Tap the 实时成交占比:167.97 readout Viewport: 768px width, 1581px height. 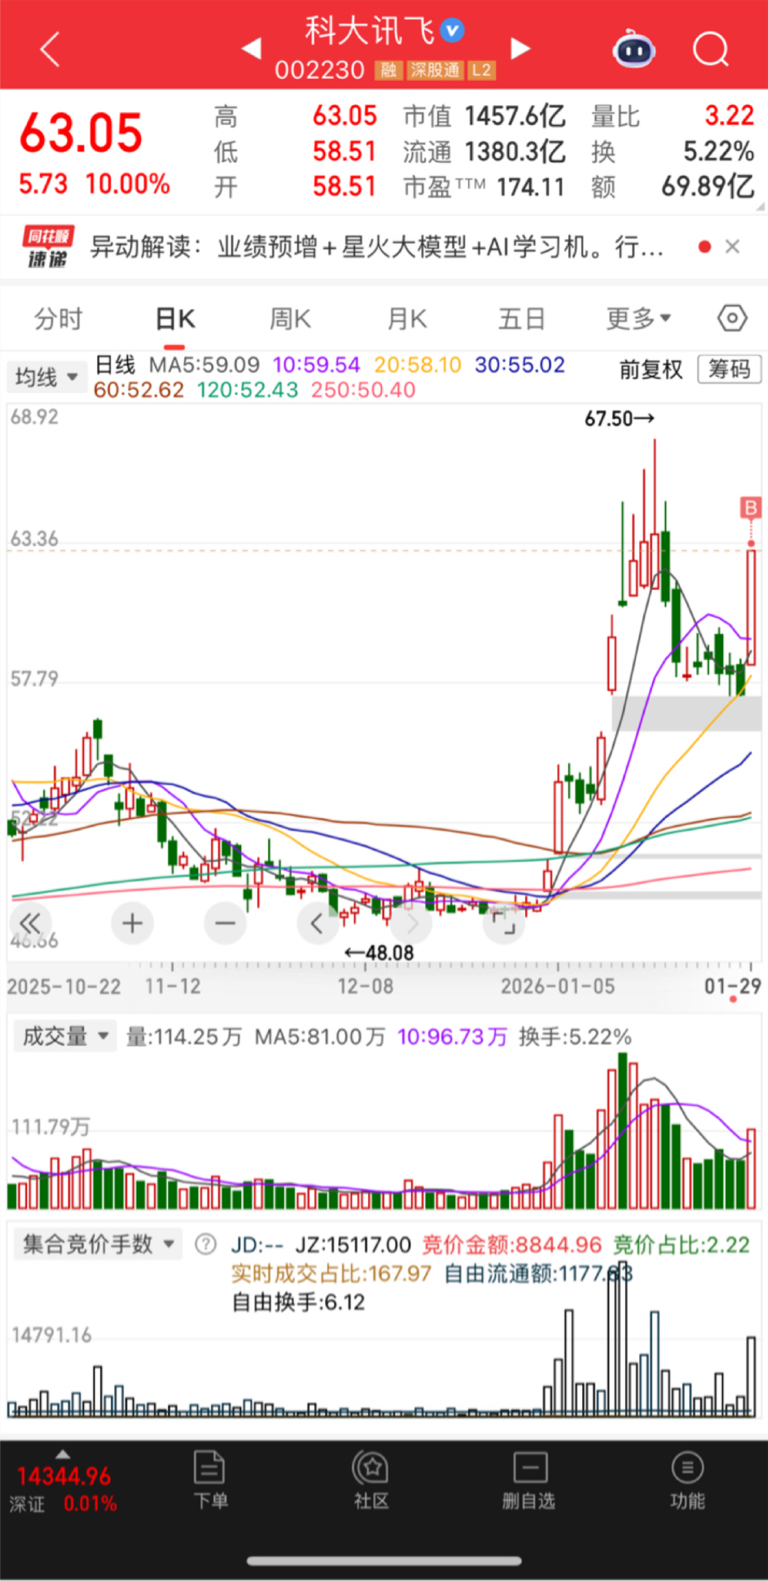(331, 1273)
